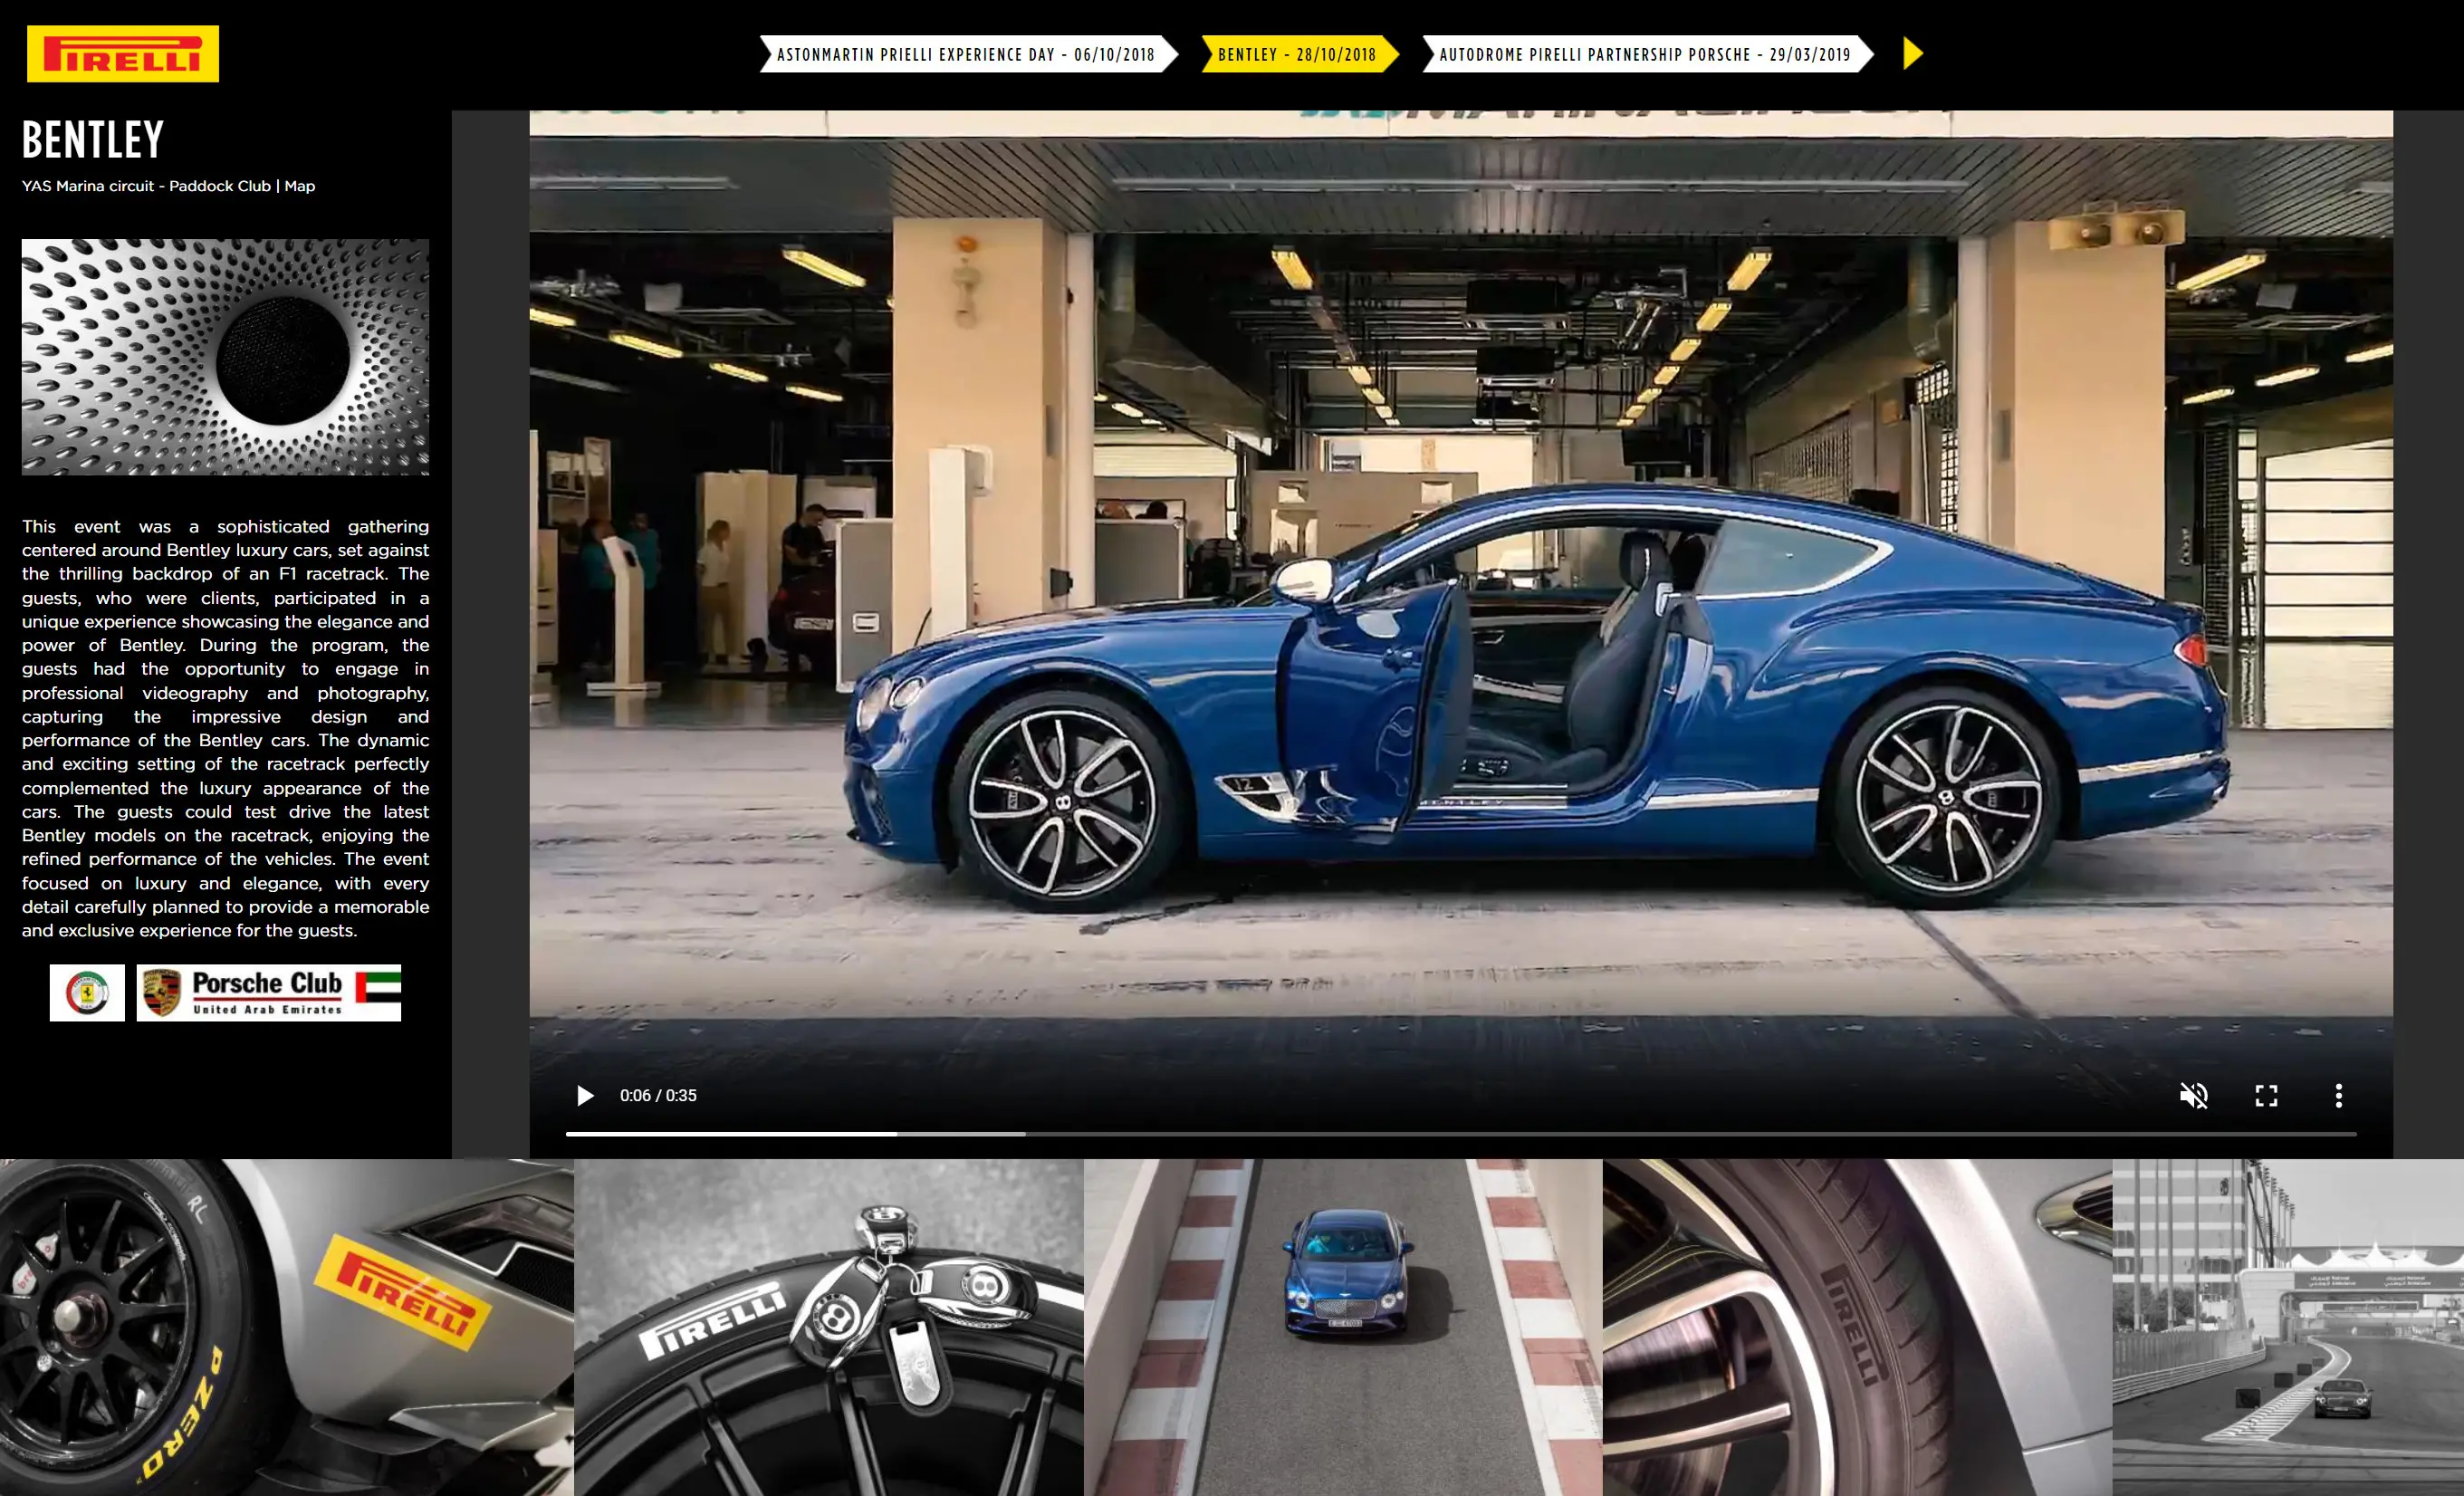2464x1496 pixels.
Task: Click the 0:06 / 0:35 time display
Action: 658,1096
